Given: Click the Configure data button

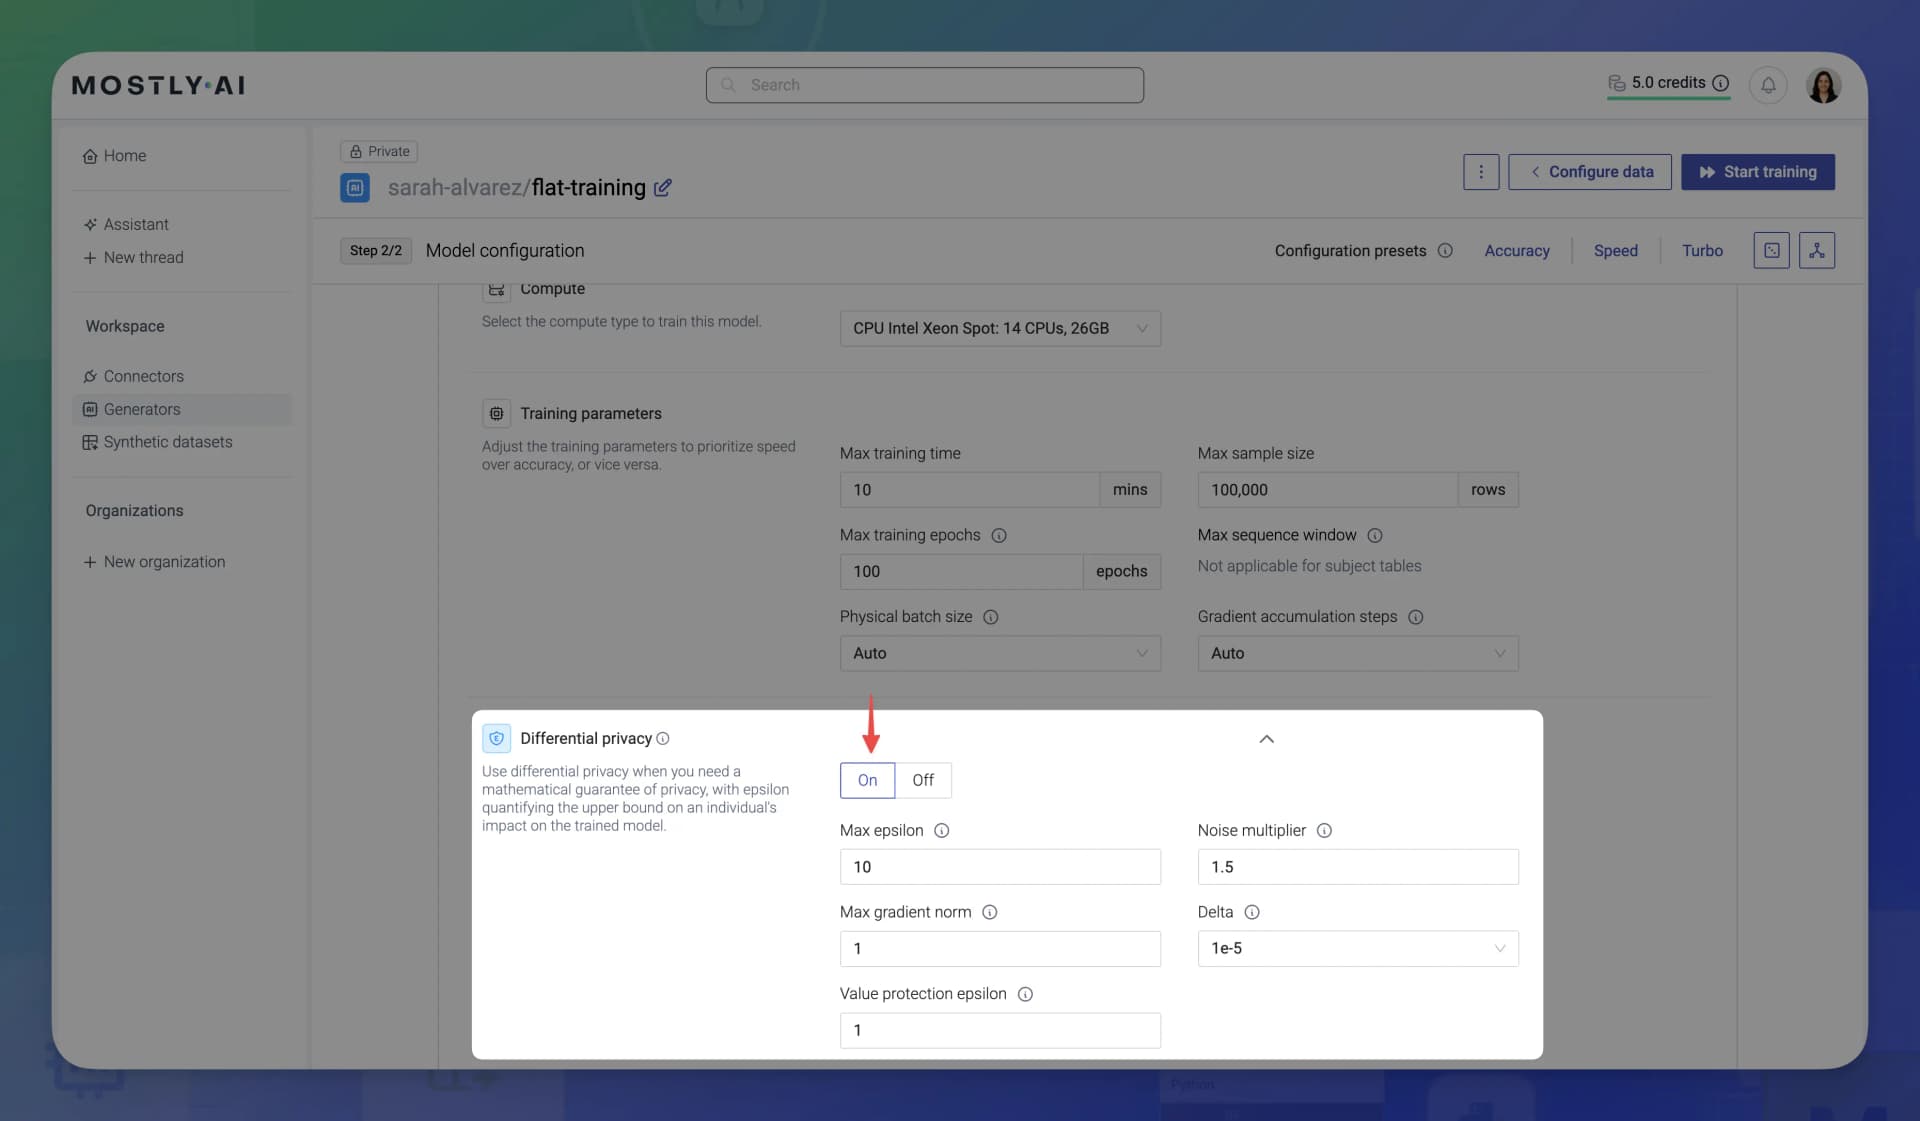Looking at the screenshot, I should [x=1589, y=172].
